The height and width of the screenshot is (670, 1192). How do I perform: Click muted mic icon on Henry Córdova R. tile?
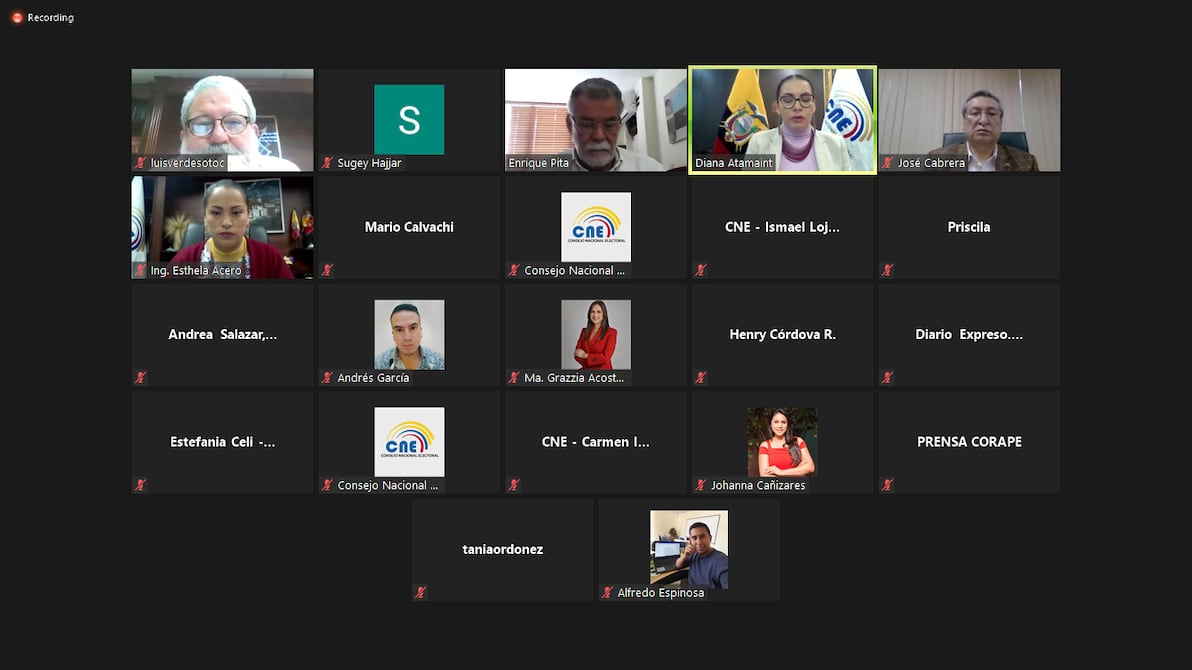pos(701,378)
